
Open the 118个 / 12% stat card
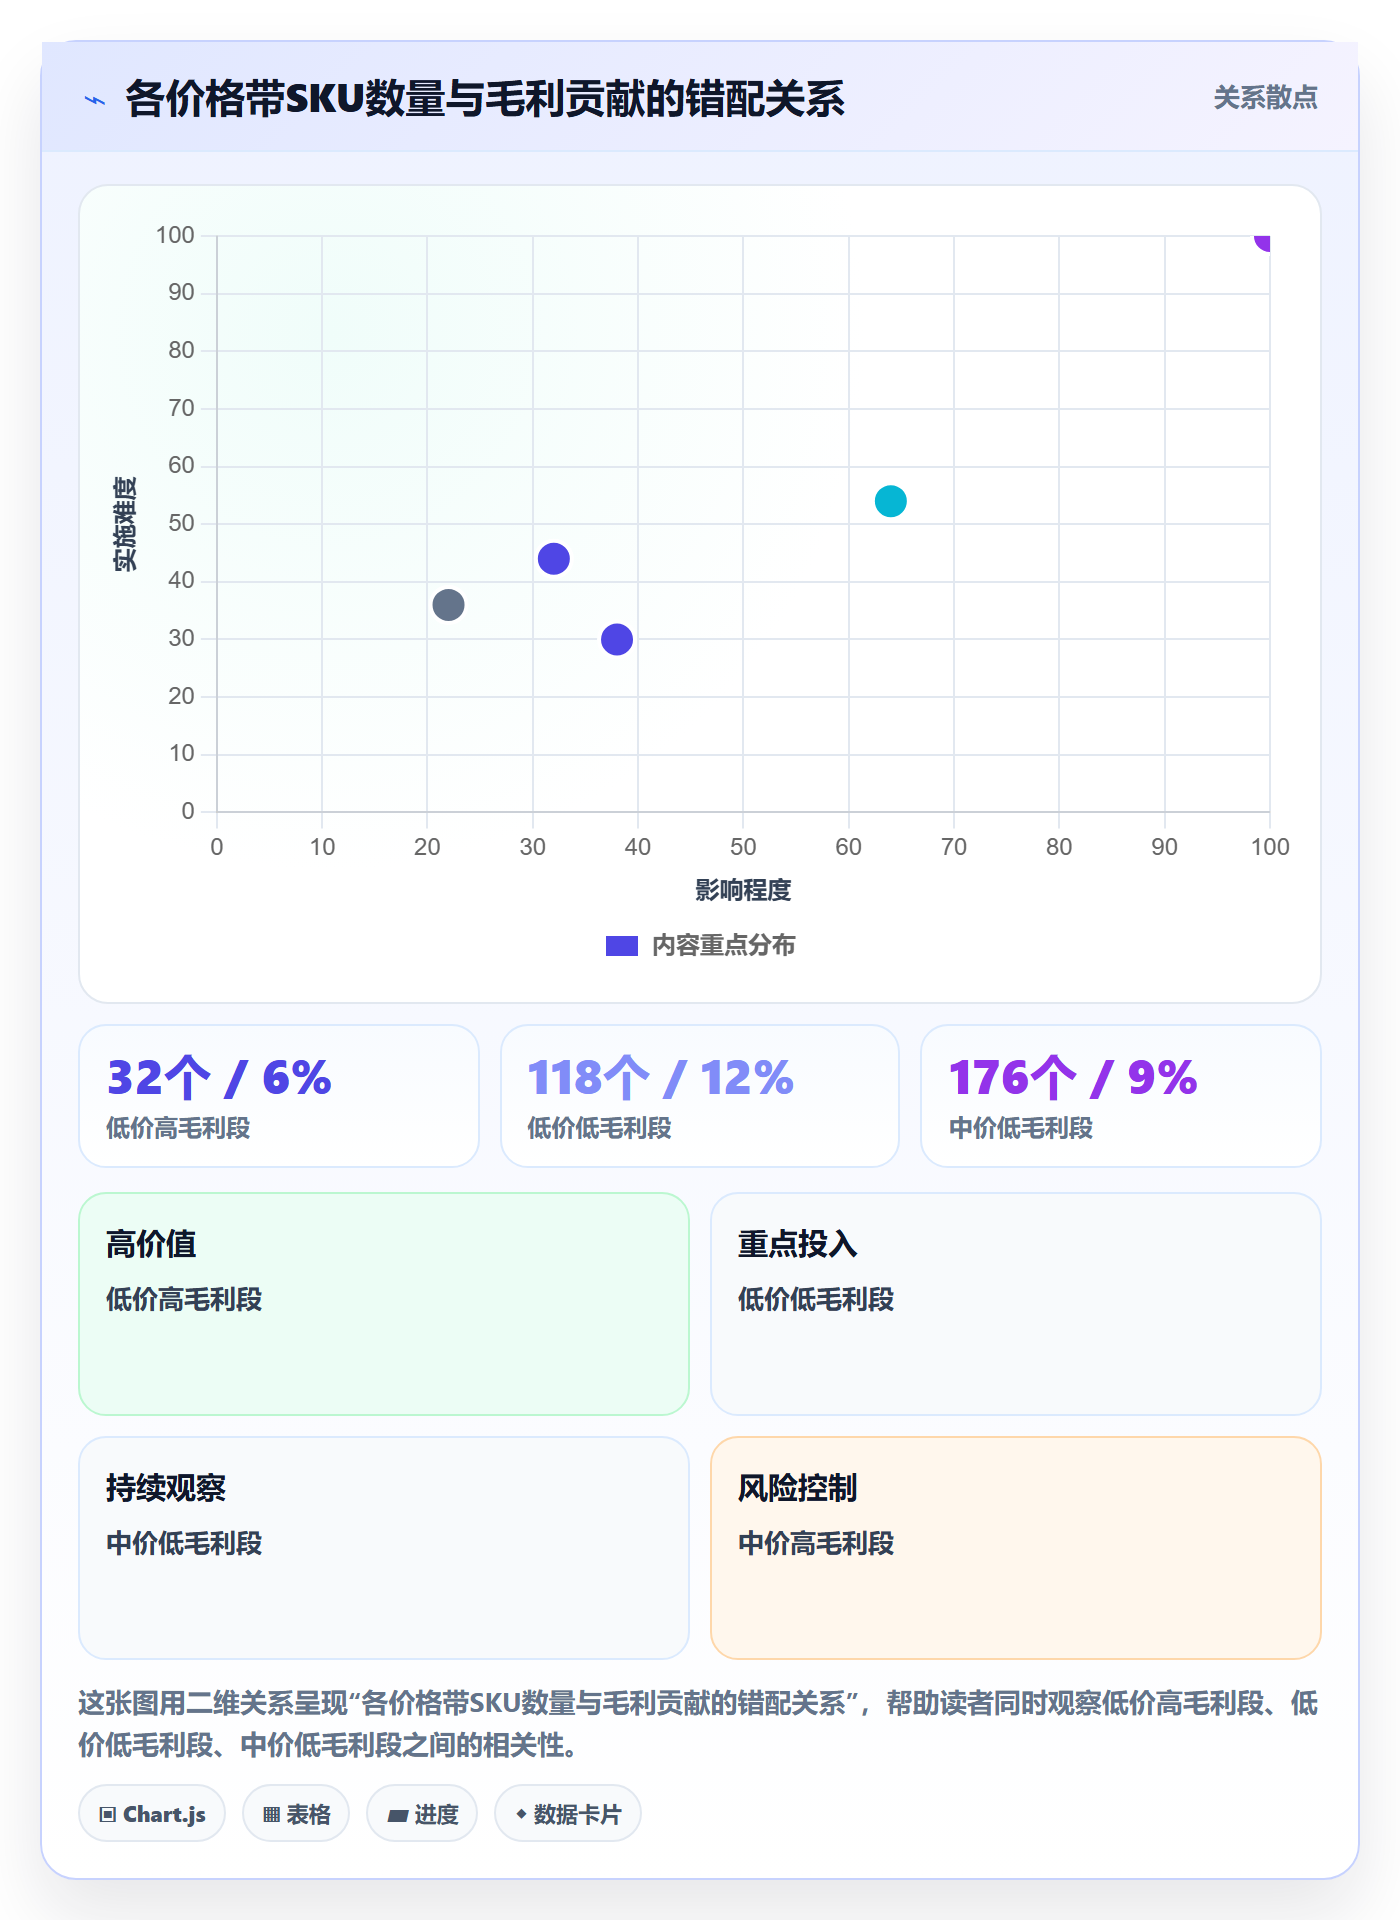coord(700,1096)
